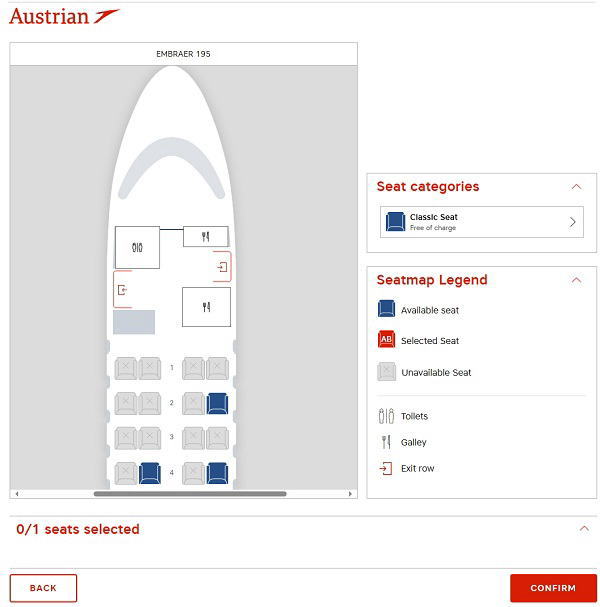Select the available left-side blue seat in row 4
600x607 pixels.
point(150,473)
